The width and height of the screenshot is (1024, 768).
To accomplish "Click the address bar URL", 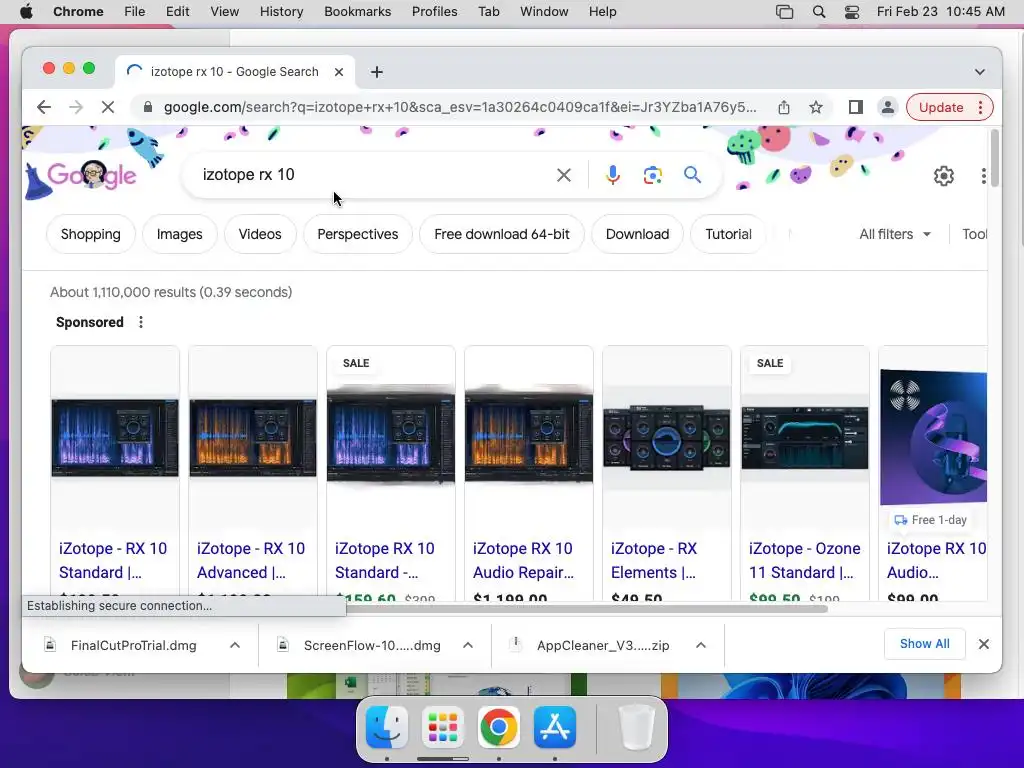I will coord(460,107).
